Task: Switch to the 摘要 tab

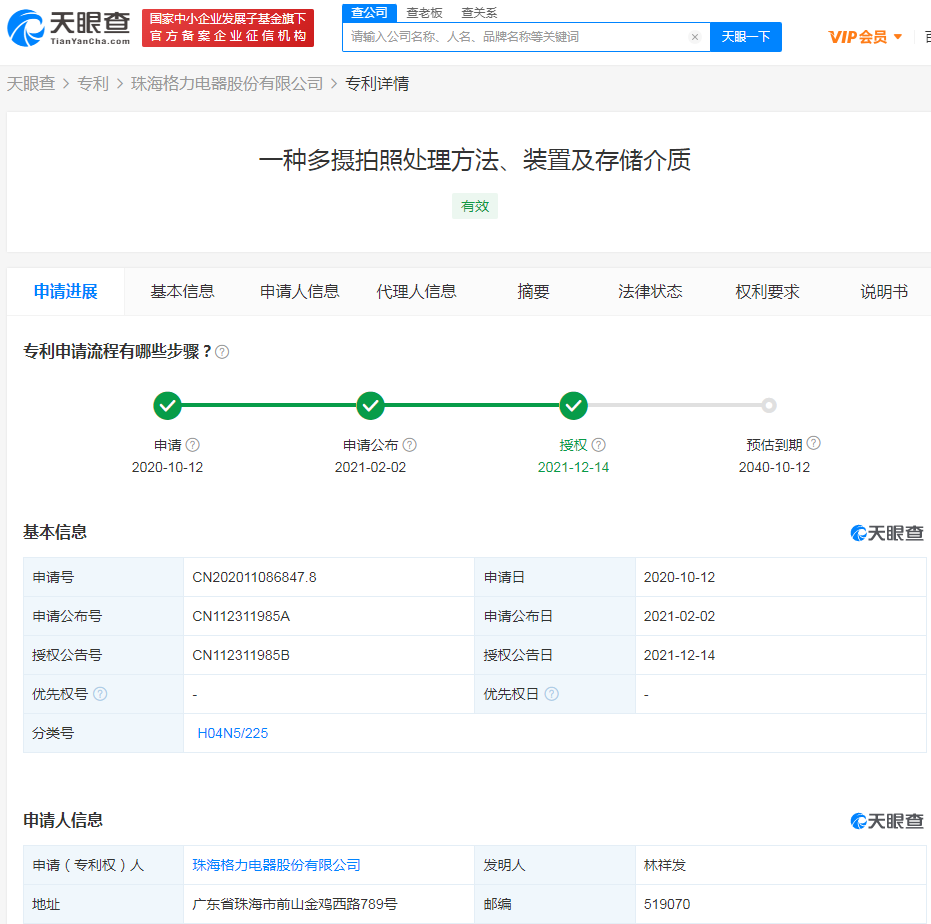Action: point(533,292)
